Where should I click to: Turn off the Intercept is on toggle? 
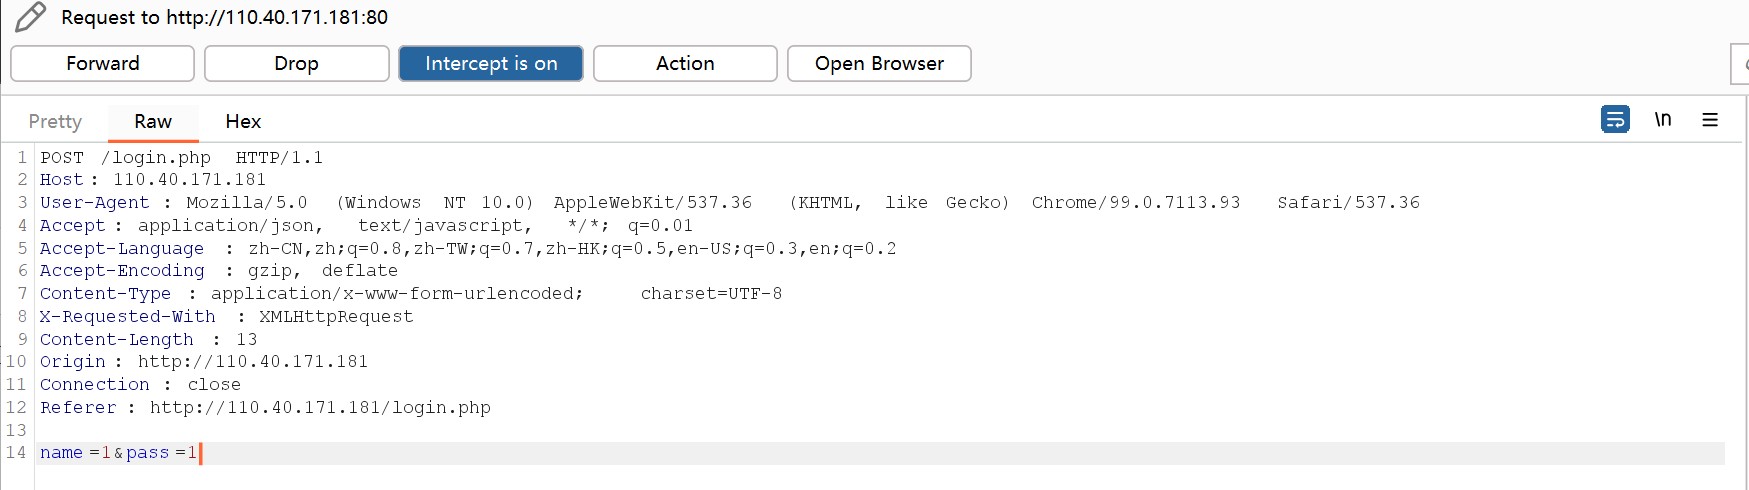(490, 63)
